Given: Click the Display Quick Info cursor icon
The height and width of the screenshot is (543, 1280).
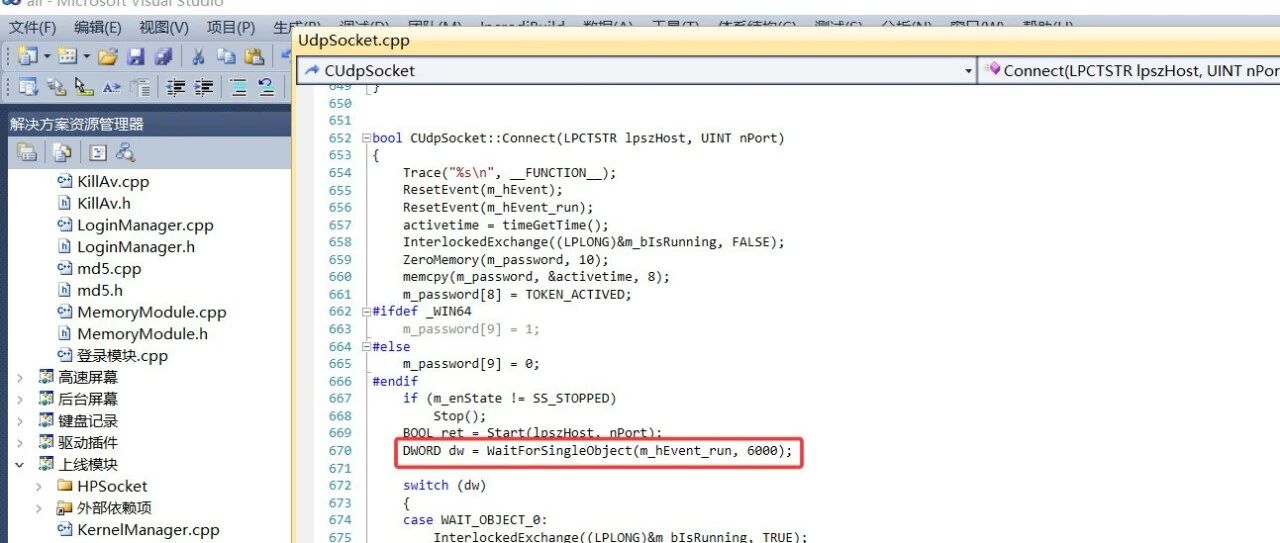Looking at the screenshot, I should tap(84, 87).
